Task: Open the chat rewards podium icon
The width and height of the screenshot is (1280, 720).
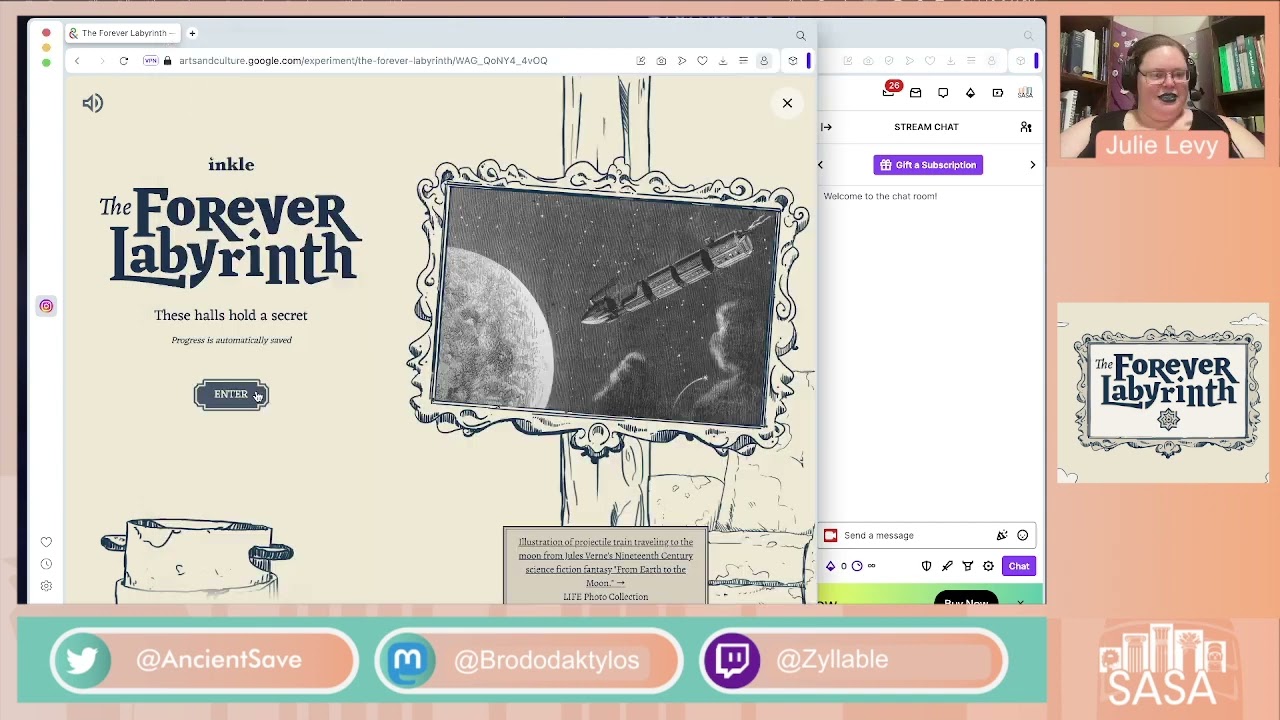Action: [968, 566]
